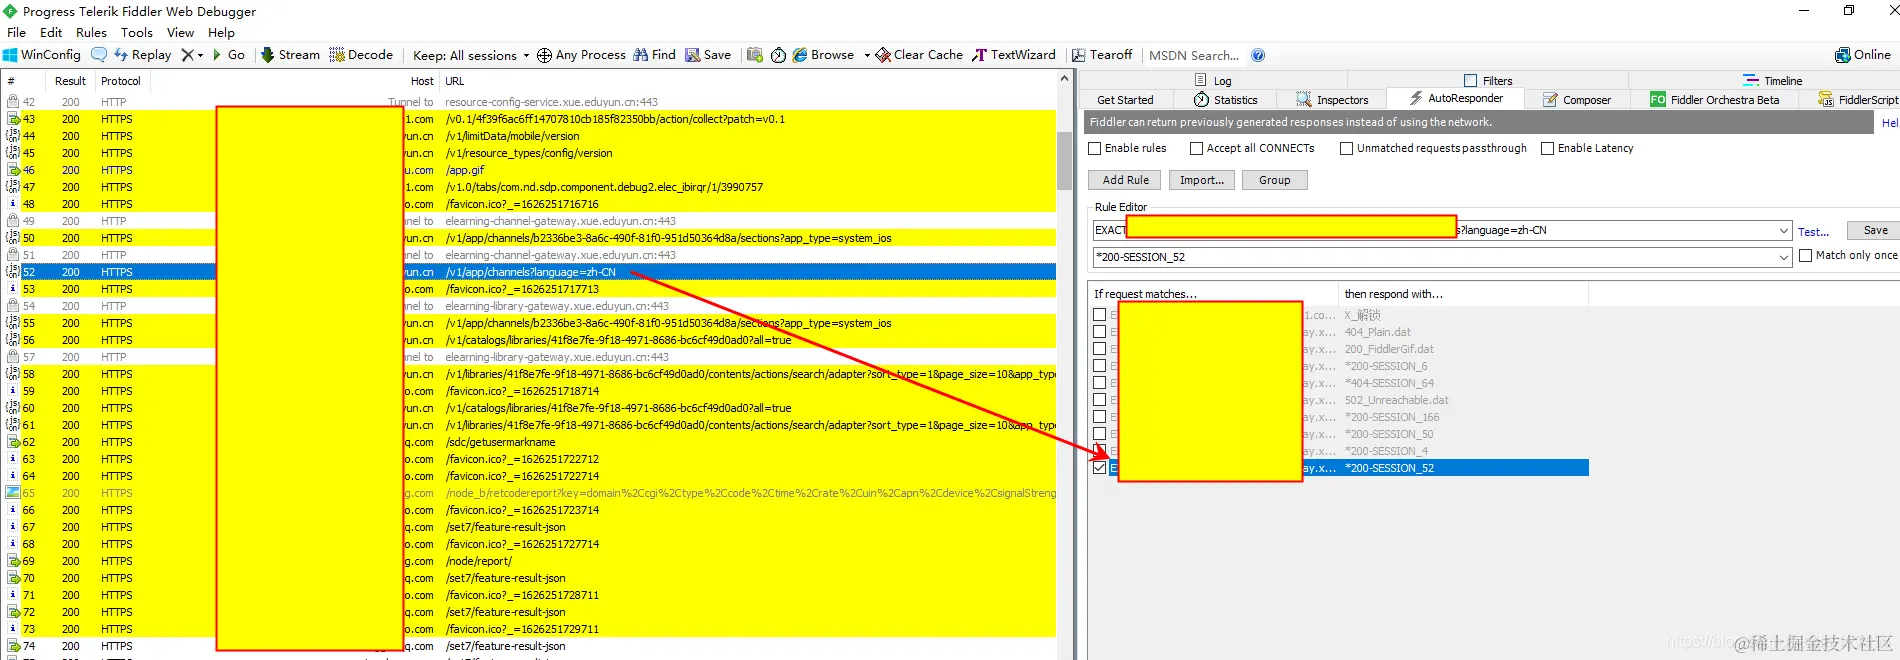Check the rule for 404_Plain.dat
Screen dimensions: 1900x660
click(x=1100, y=331)
